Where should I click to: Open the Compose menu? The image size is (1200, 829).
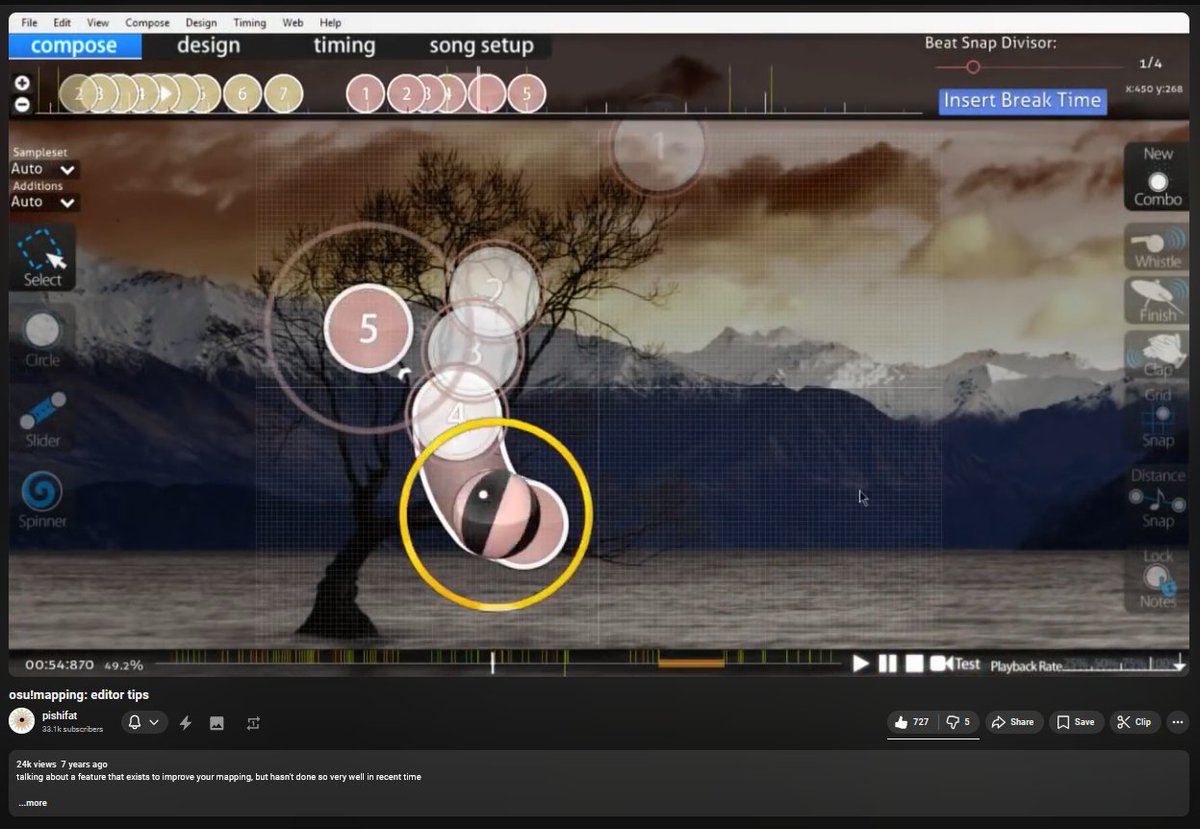147,22
